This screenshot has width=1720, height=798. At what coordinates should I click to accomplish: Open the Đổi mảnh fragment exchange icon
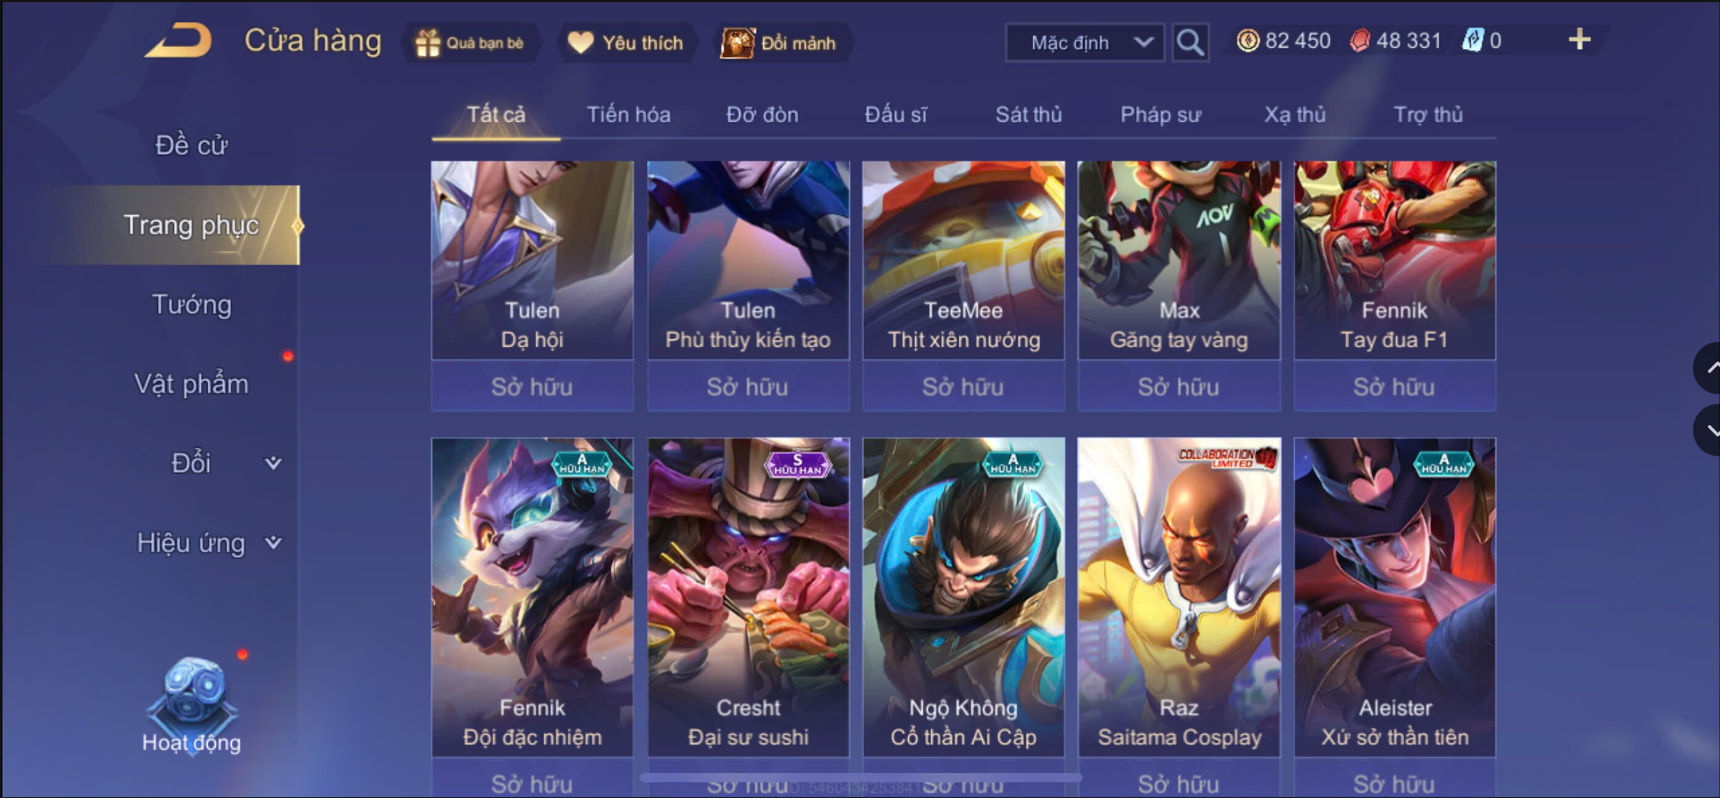[x=737, y=43]
